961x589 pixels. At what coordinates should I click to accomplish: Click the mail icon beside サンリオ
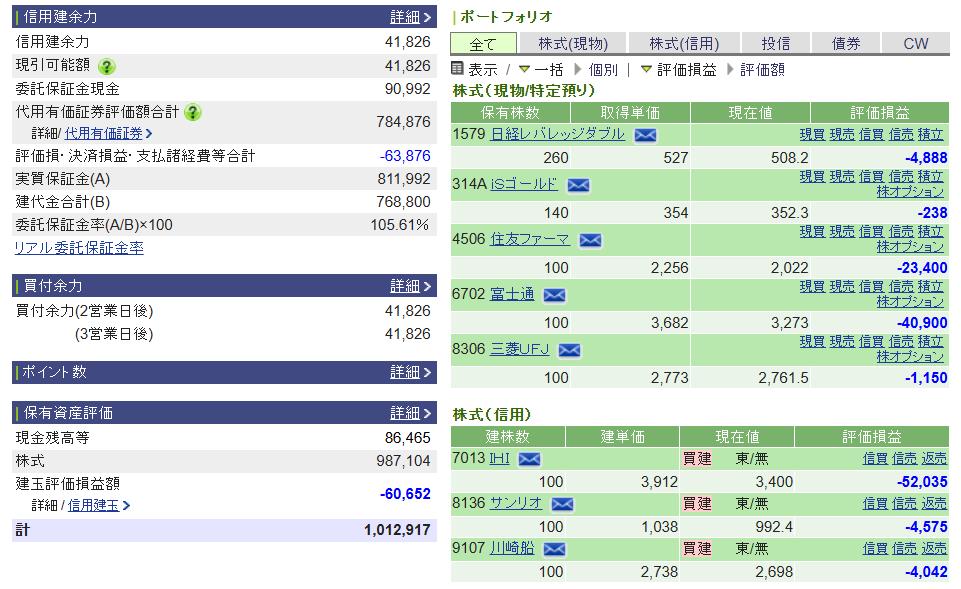point(562,504)
